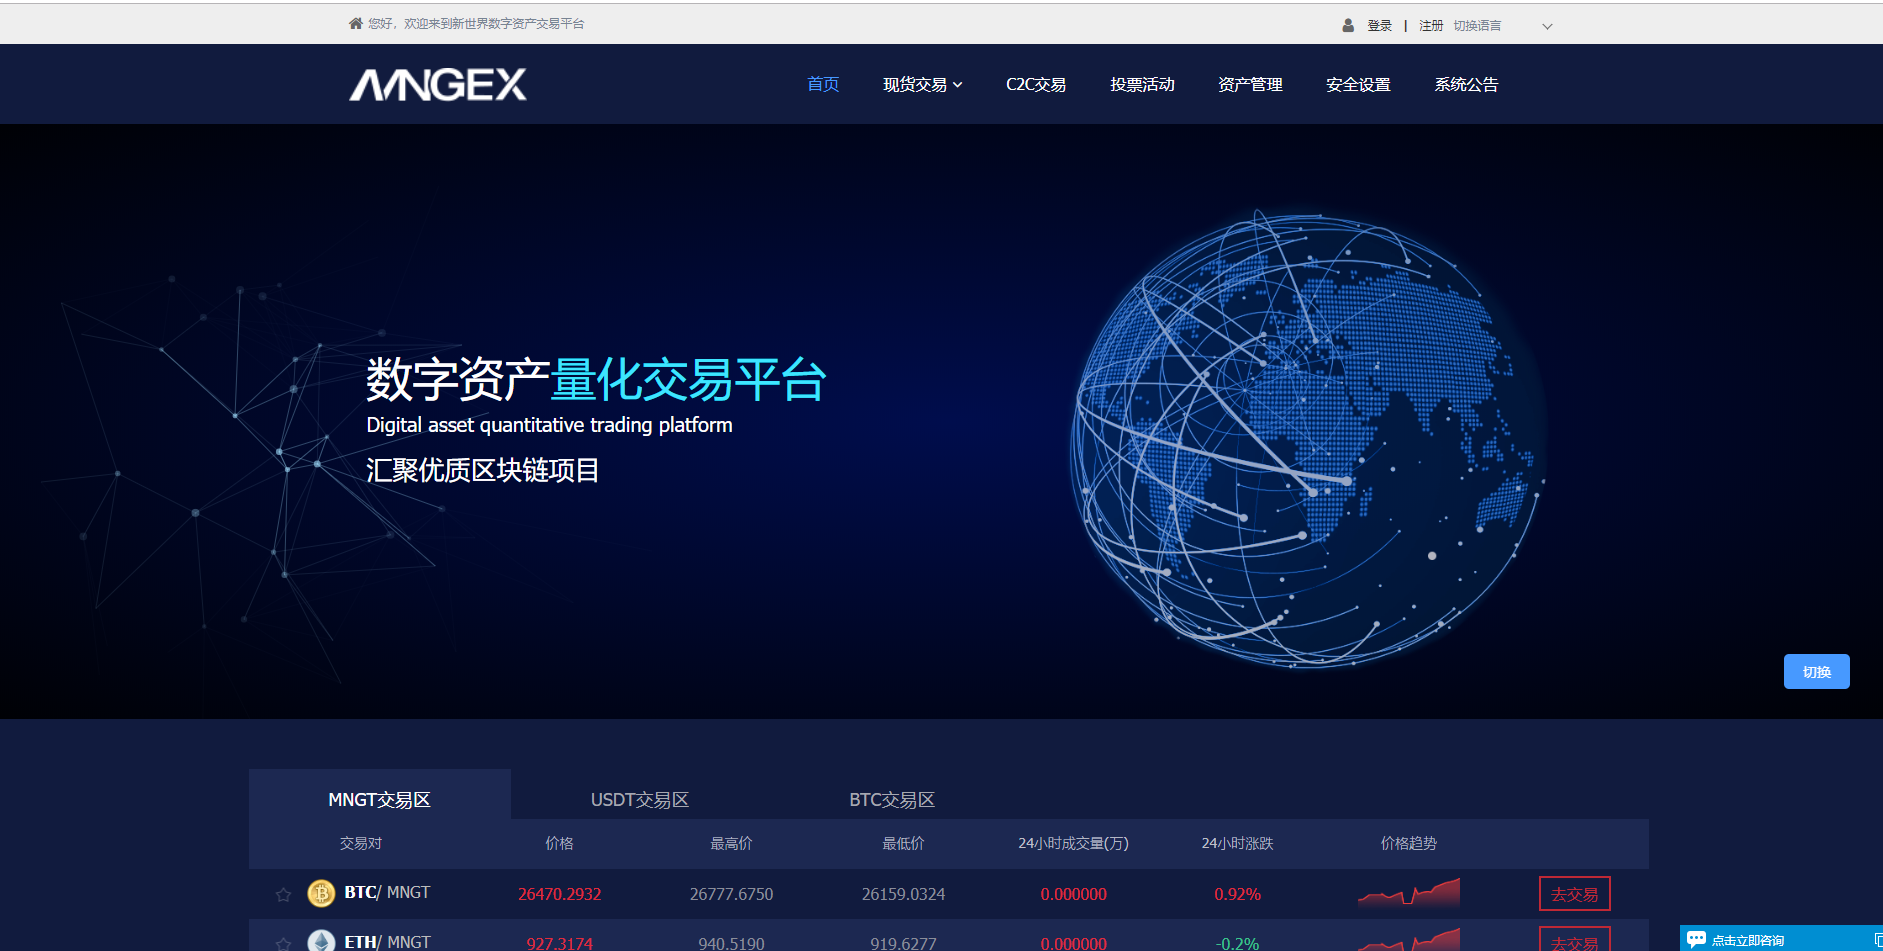Favorite ETH/MNGT by clicking its star
Image resolution: width=1883 pixels, height=951 pixels.
point(283,941)
